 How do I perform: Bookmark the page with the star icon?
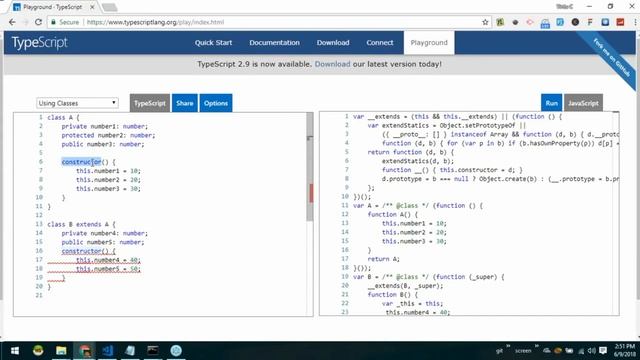point(485,22)
